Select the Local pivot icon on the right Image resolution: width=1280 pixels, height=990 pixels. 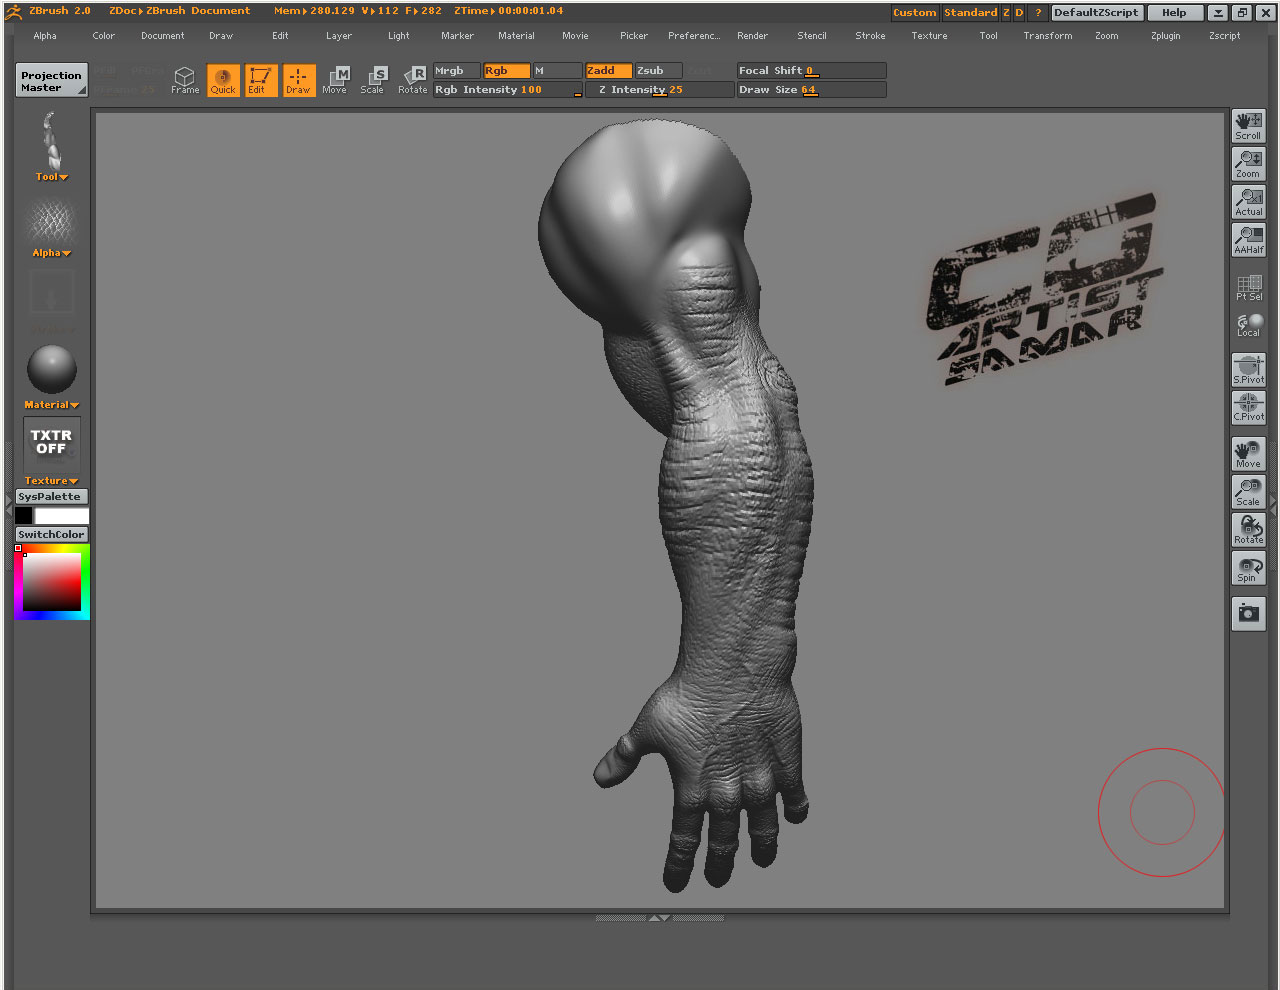point(1248,324)
